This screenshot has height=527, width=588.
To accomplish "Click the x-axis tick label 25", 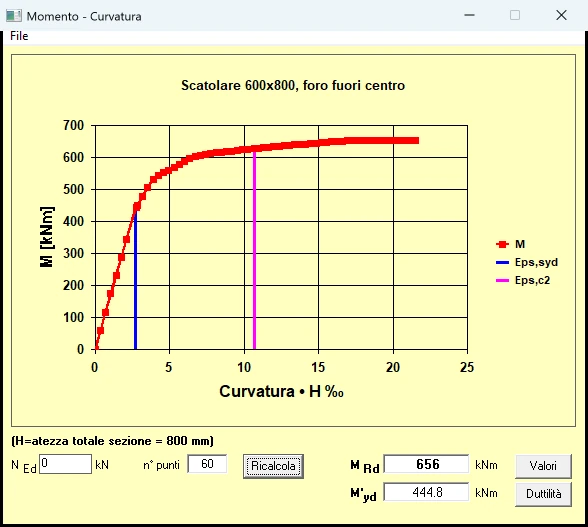I will [467, 367].
